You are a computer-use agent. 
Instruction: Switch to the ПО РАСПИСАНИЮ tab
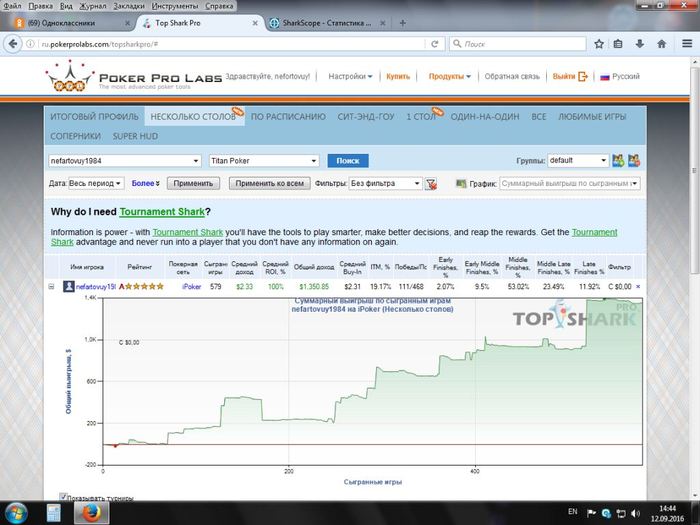288,117
